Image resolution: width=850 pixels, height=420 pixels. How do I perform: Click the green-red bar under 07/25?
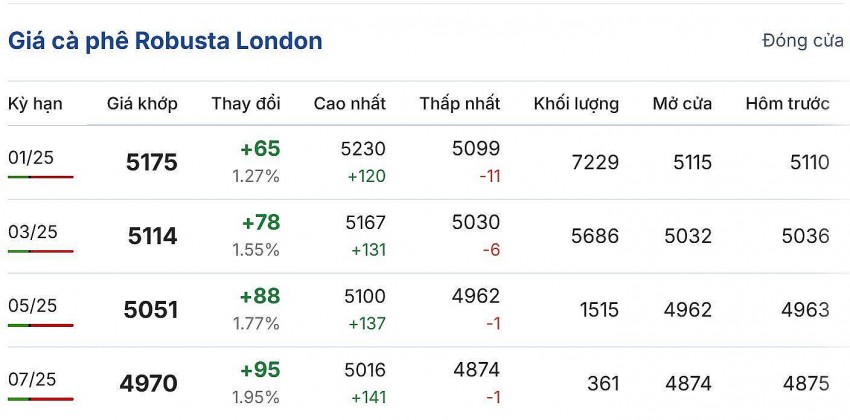pyautogui.click(x=40, y=399)
